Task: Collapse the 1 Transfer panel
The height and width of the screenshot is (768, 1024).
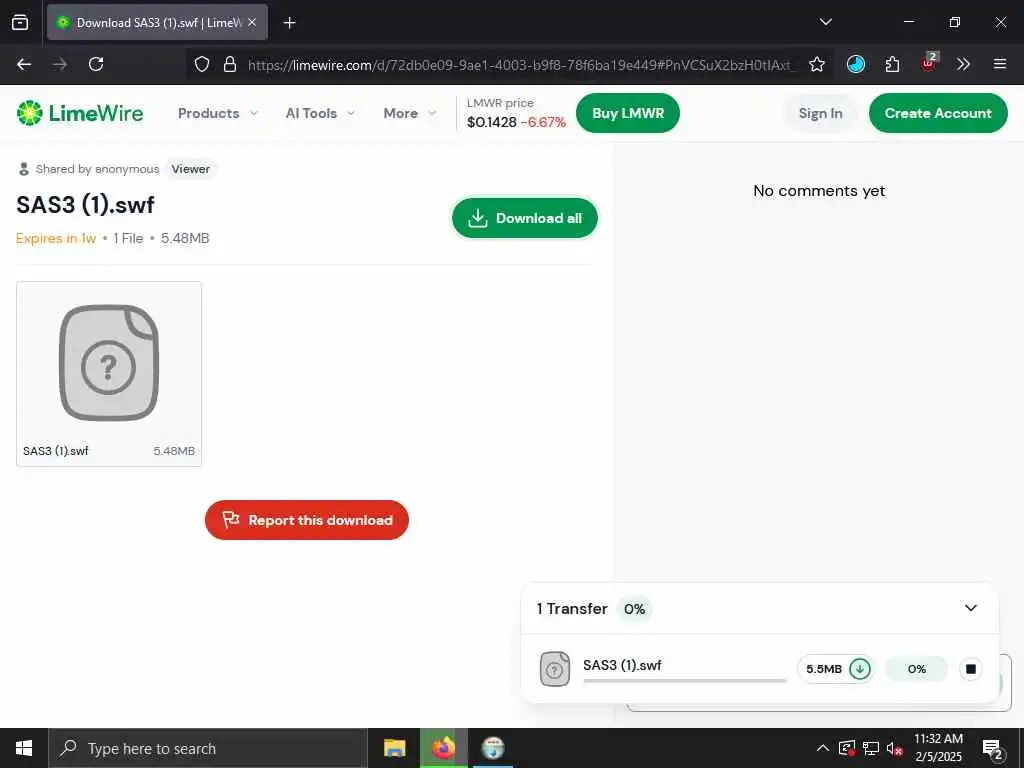Action: [x=970, y=608]
